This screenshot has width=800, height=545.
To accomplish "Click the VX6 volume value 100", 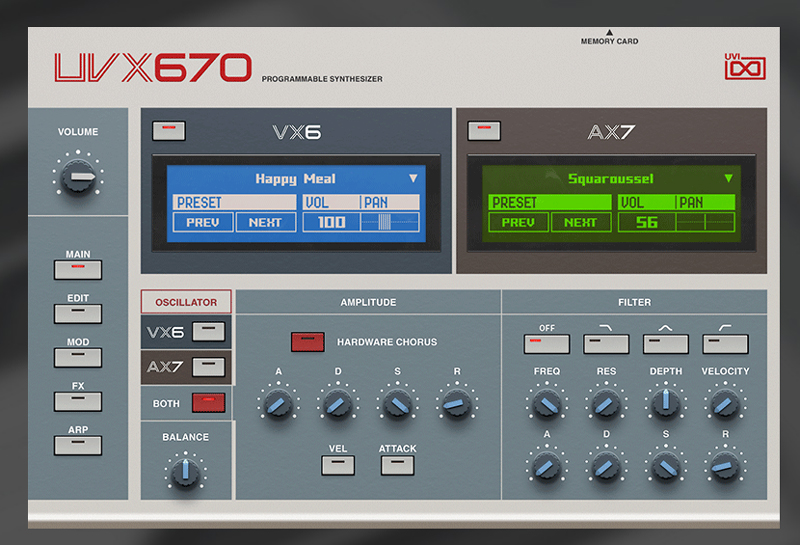I will point(332,222).
